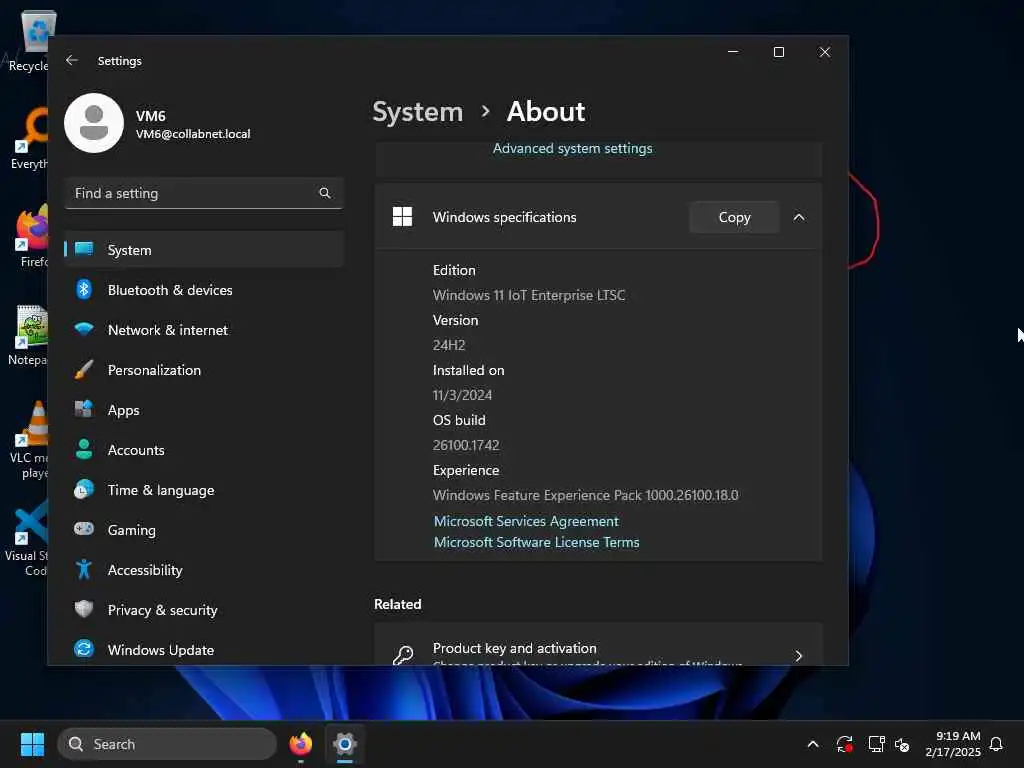1024x768 pixels.
Task: Select the OS build value 26100.1742
Action: tap(466, 445)
